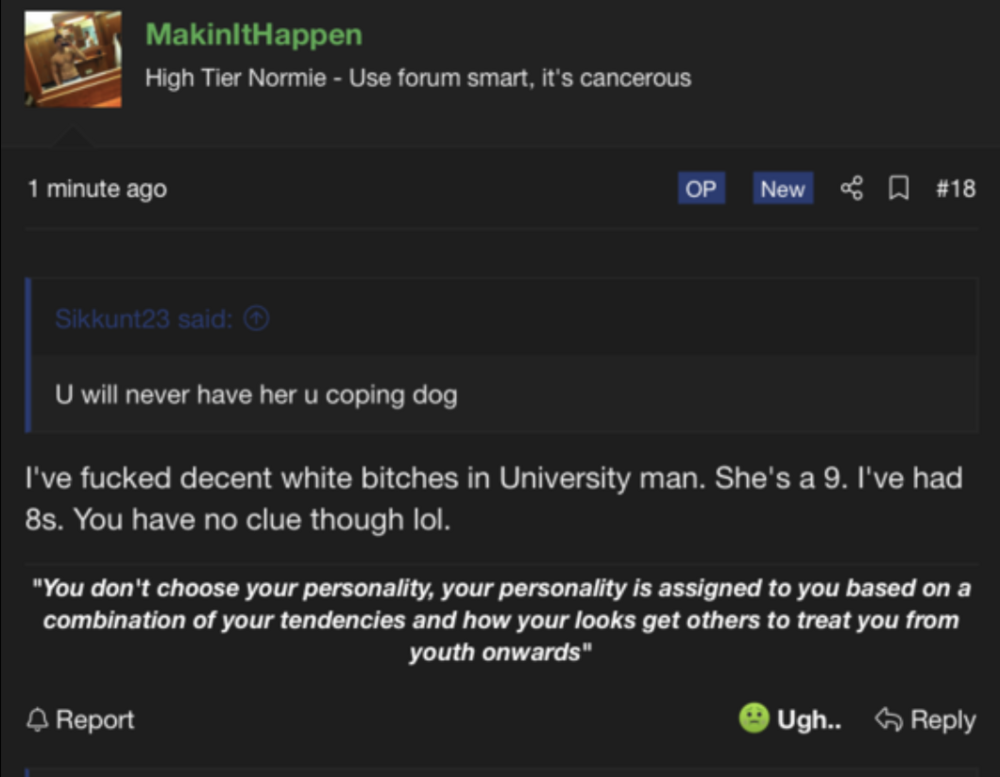The image size is (1000, 777).
Task: Click the OP badge
Action: [x=701, y=188]
